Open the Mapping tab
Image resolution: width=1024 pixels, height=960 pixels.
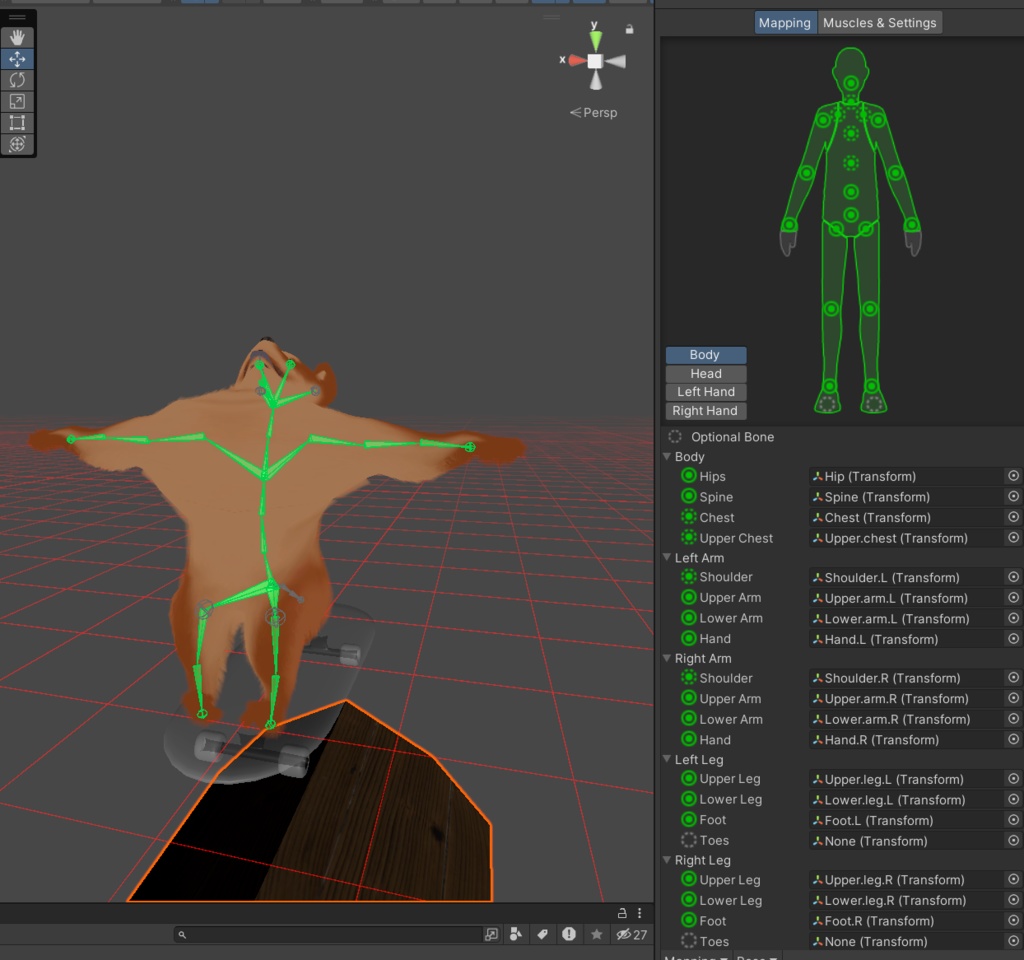pos(785,23)
